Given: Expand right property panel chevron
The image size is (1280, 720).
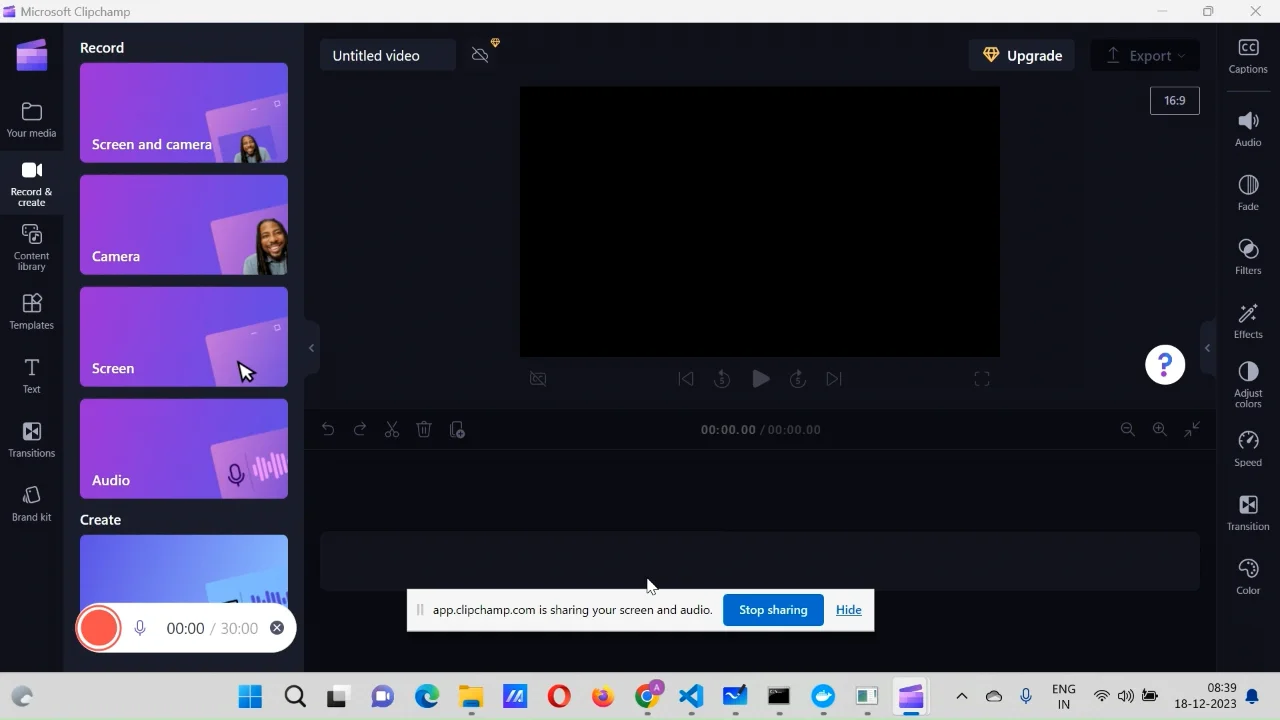Looking at the screenshot, I should [1207, 348].
